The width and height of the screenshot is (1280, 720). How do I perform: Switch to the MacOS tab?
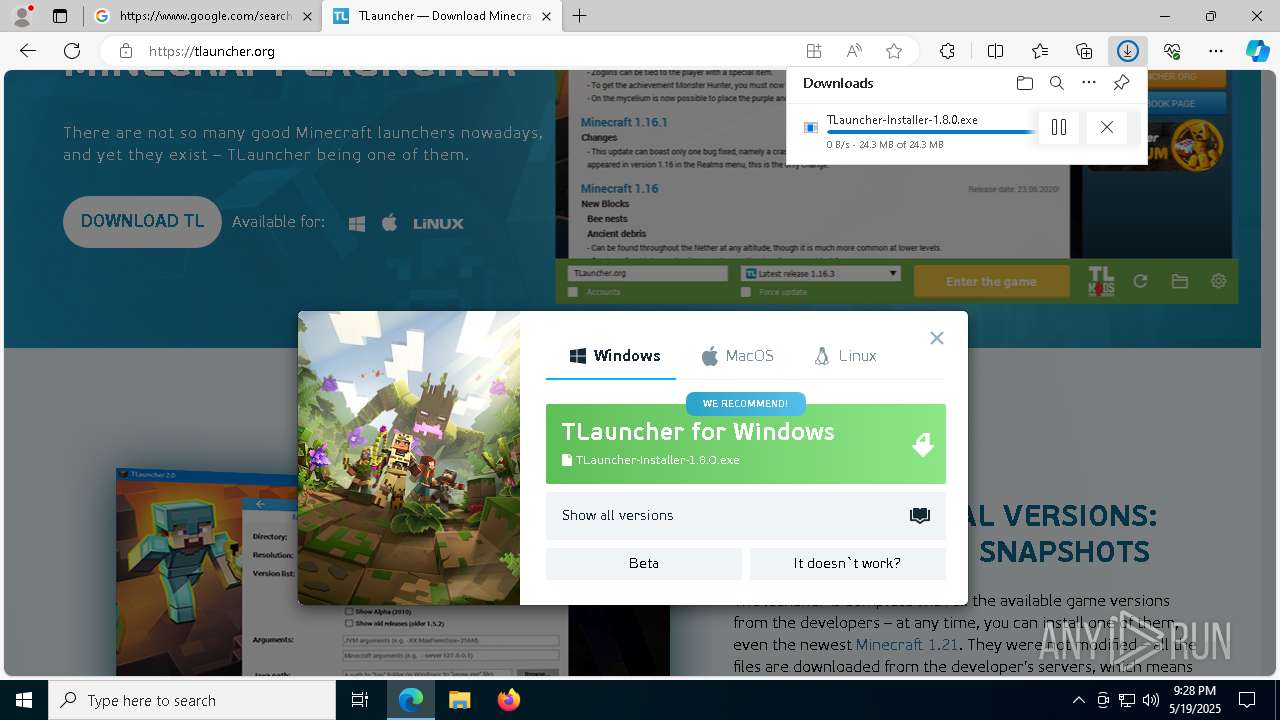click(x=737, y=356)
